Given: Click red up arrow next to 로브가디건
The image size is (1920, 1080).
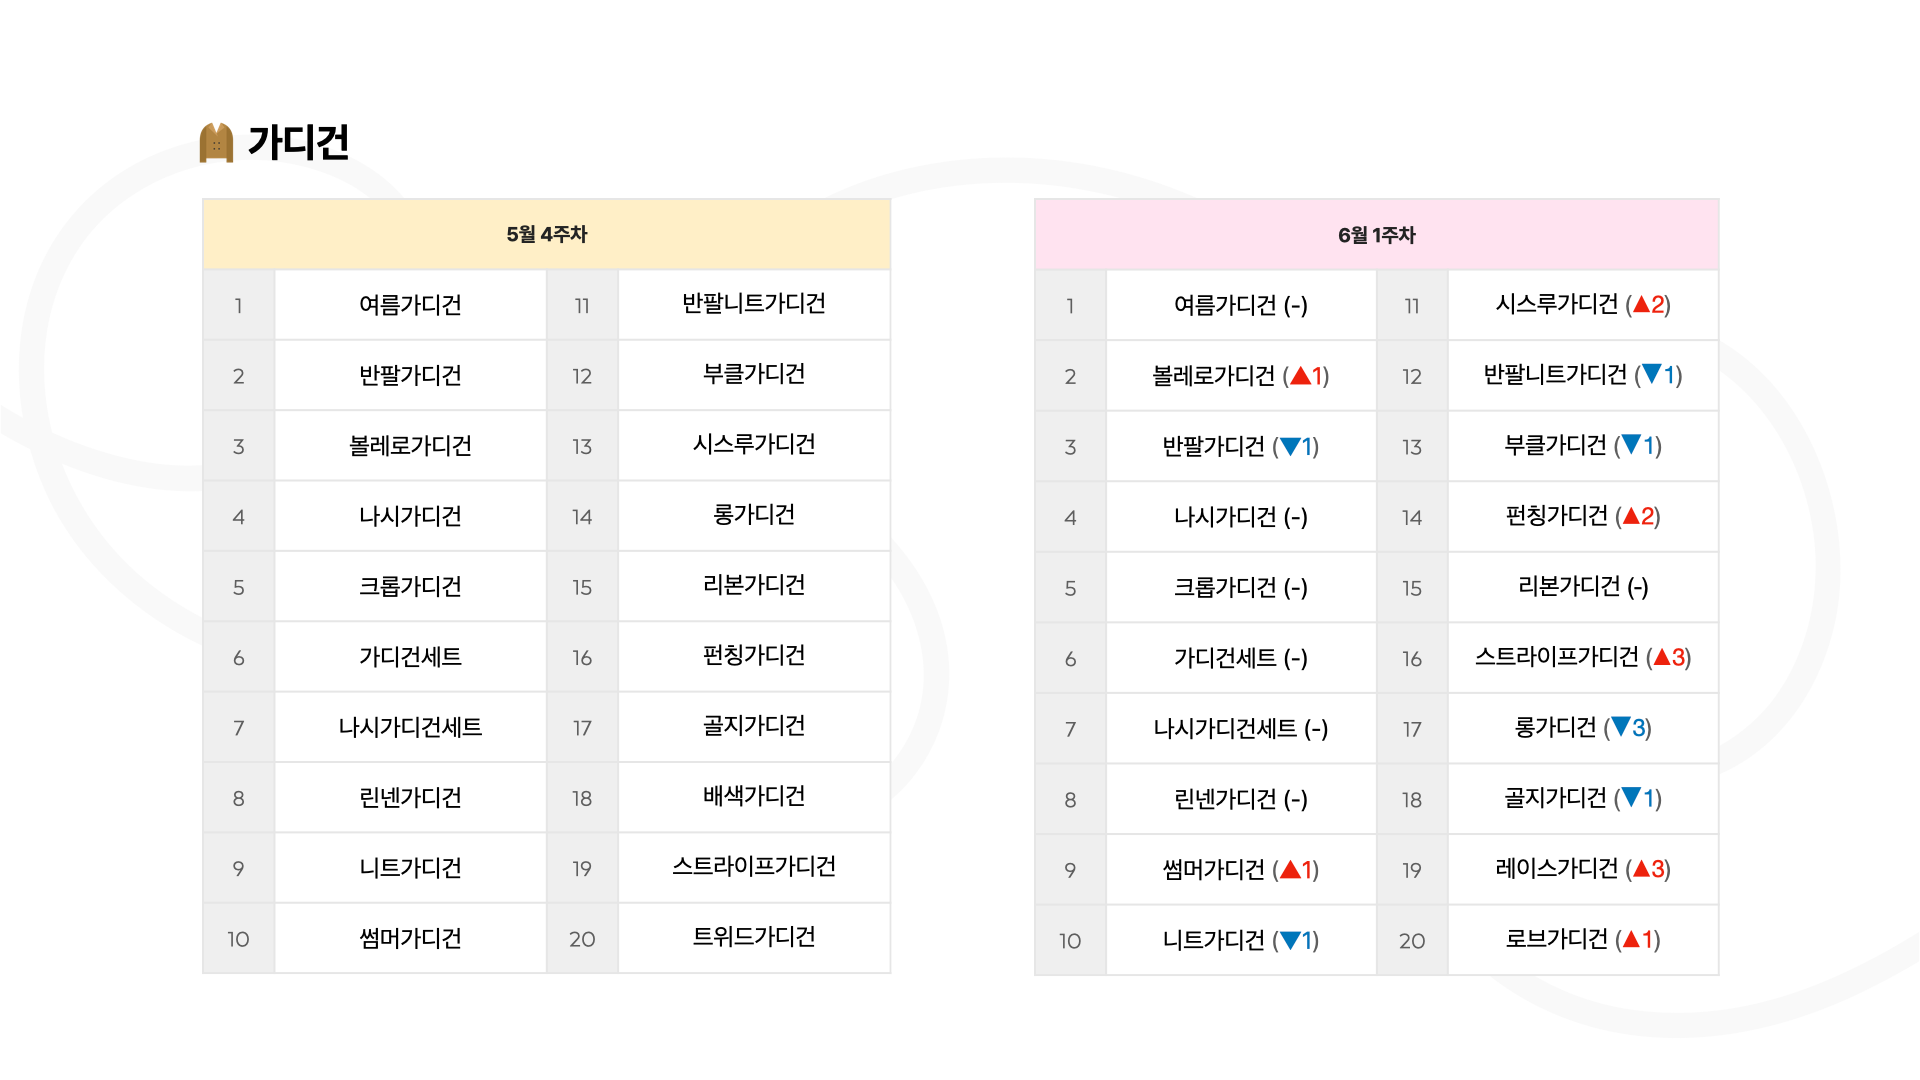Looking at the screenshot, I should (1631, 939).
